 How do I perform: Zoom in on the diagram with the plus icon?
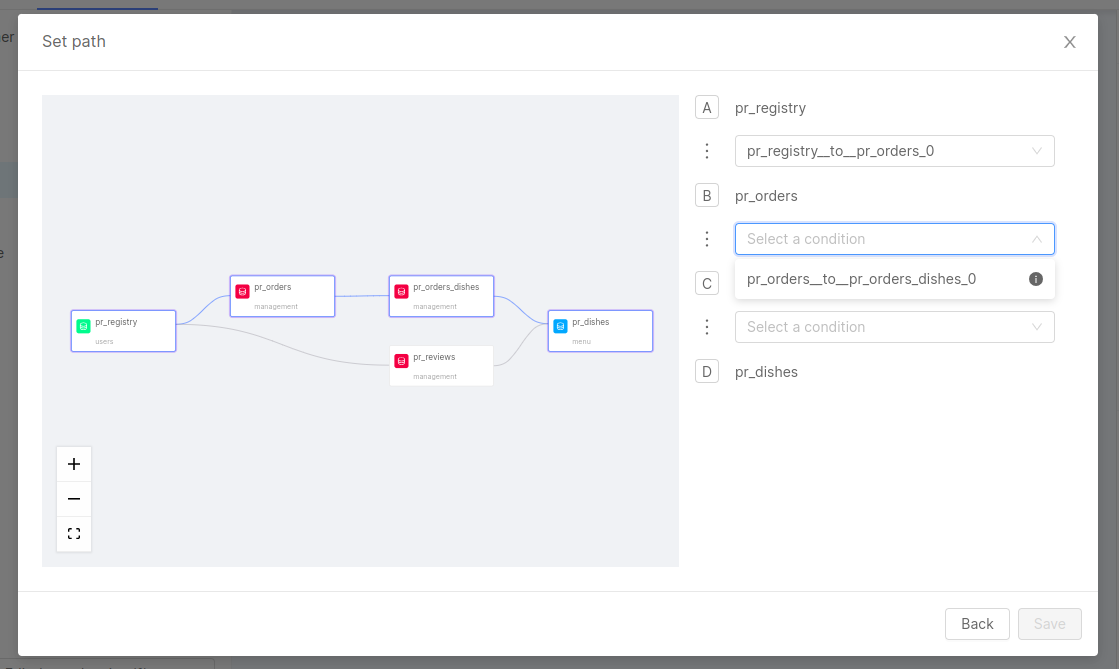pos(73,463)
